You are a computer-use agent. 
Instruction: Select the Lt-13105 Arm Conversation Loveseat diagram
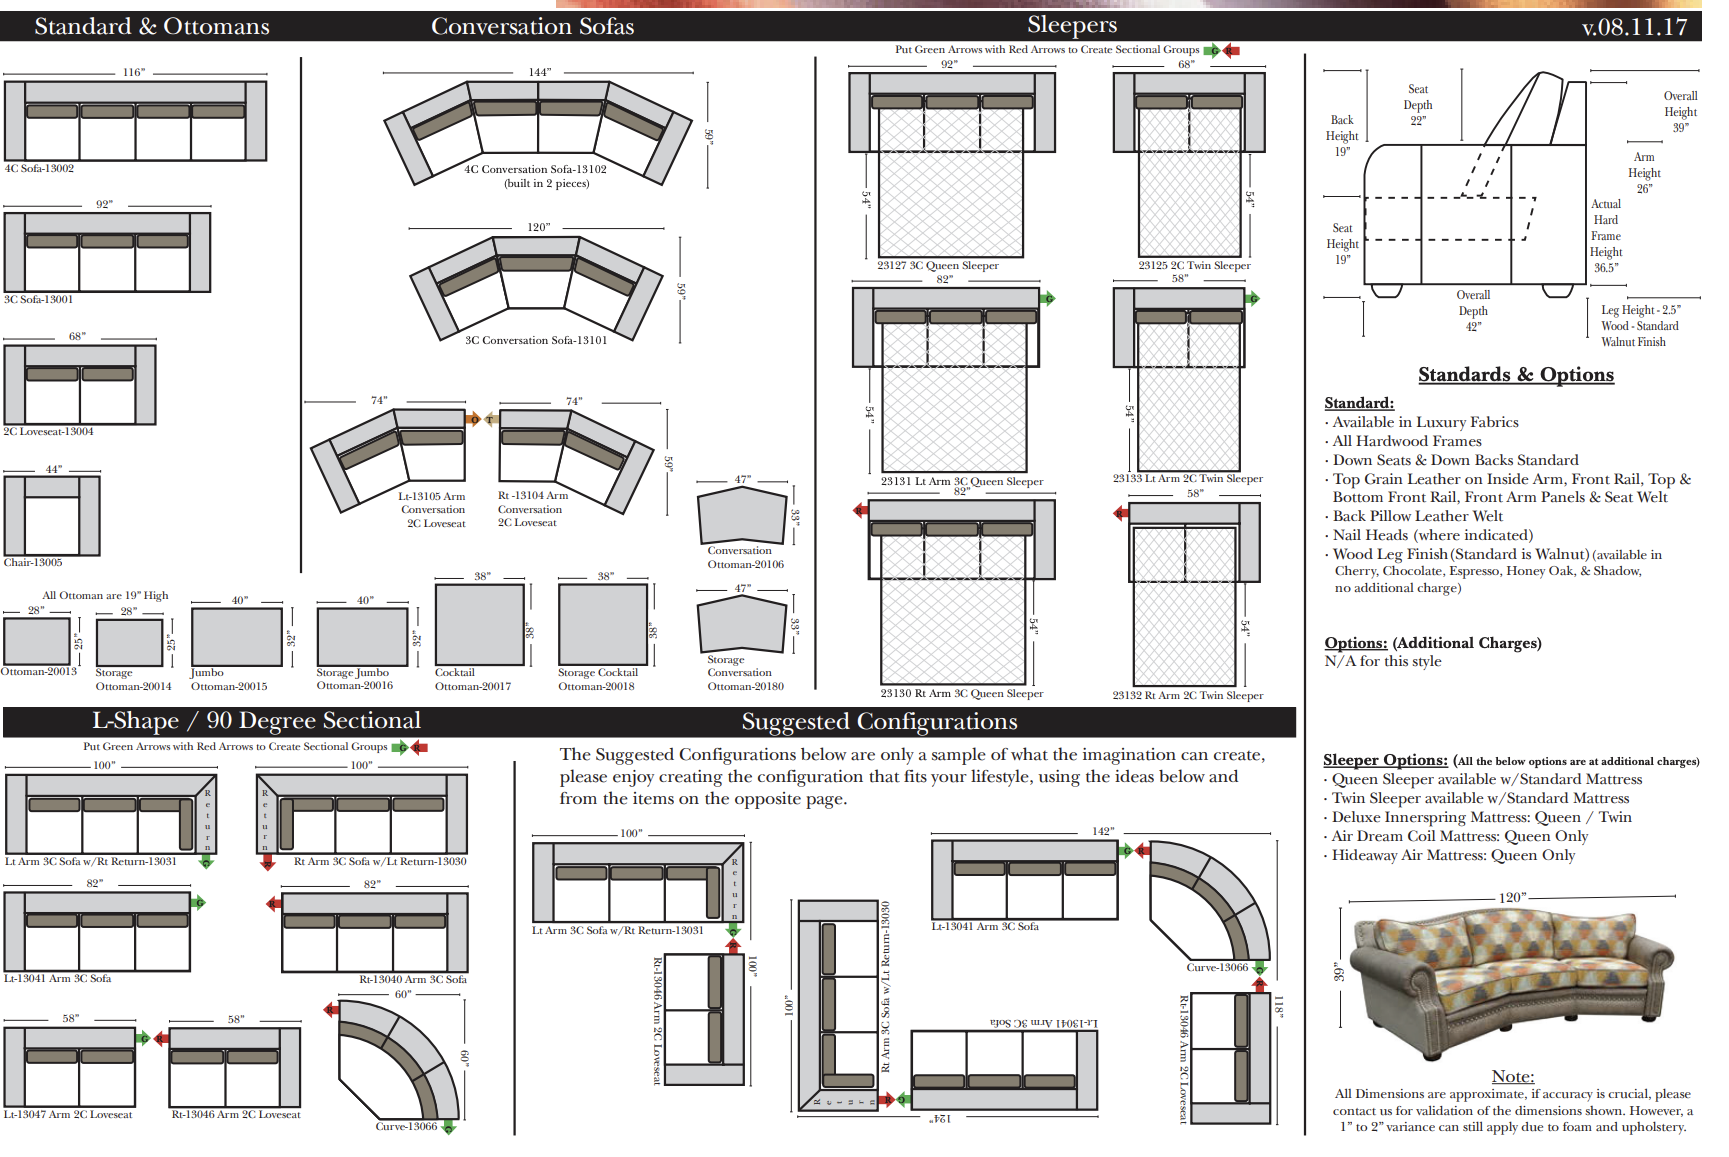[388, 458]
